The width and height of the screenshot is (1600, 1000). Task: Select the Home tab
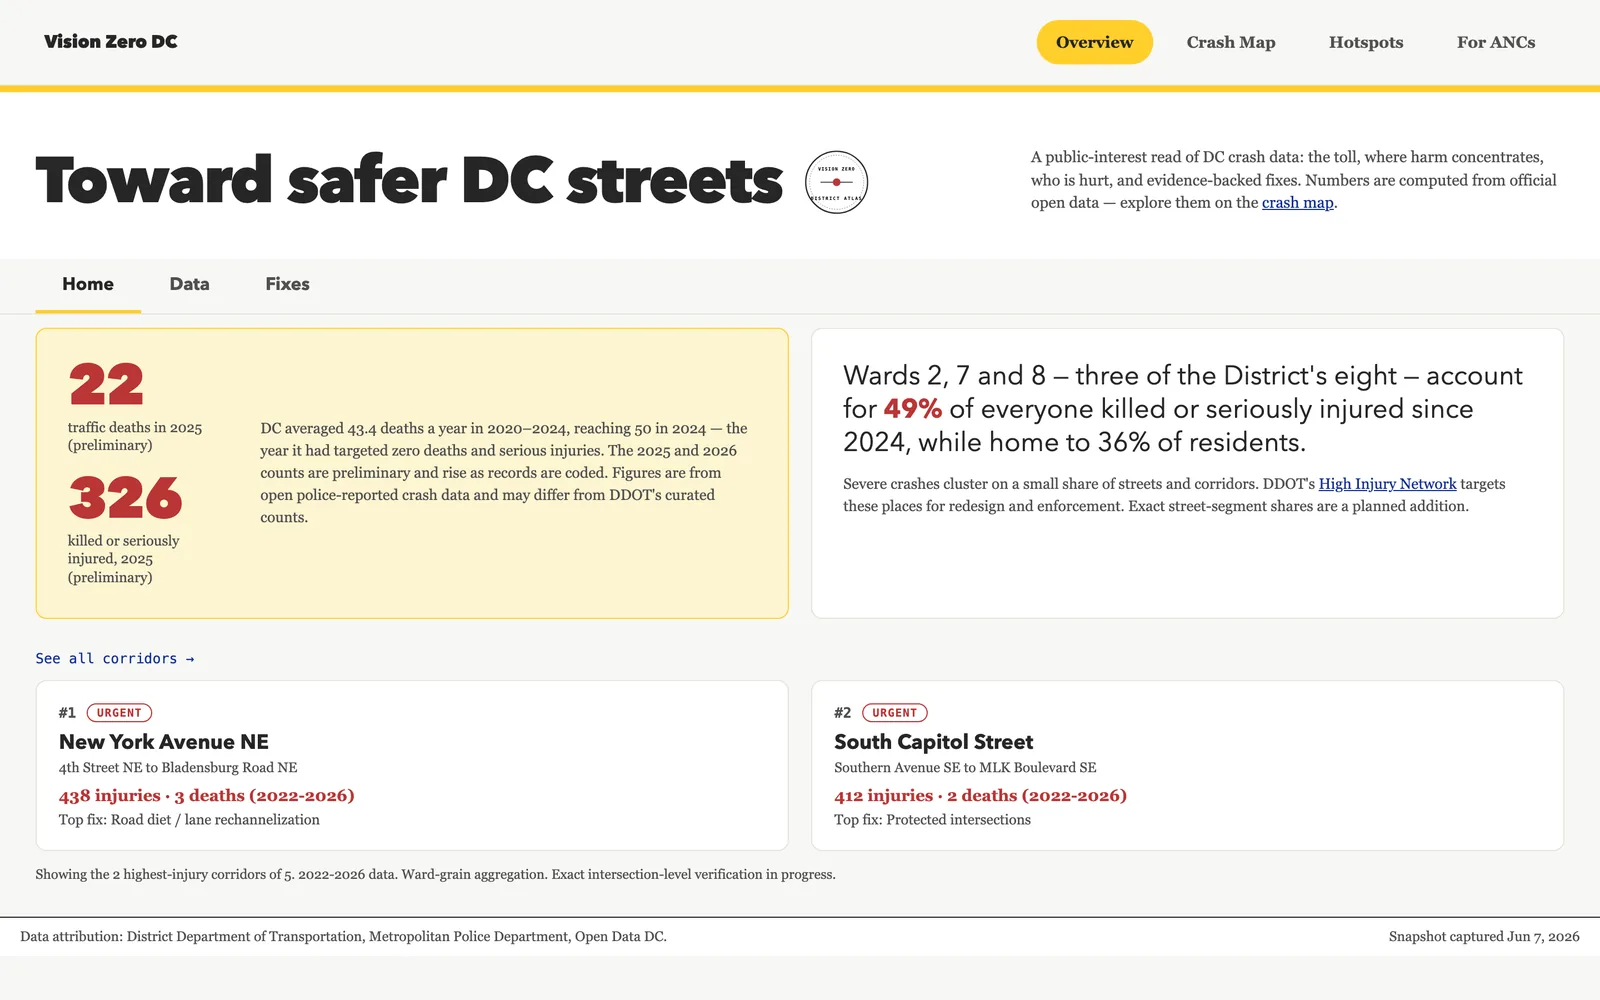(x=88, y=284)
